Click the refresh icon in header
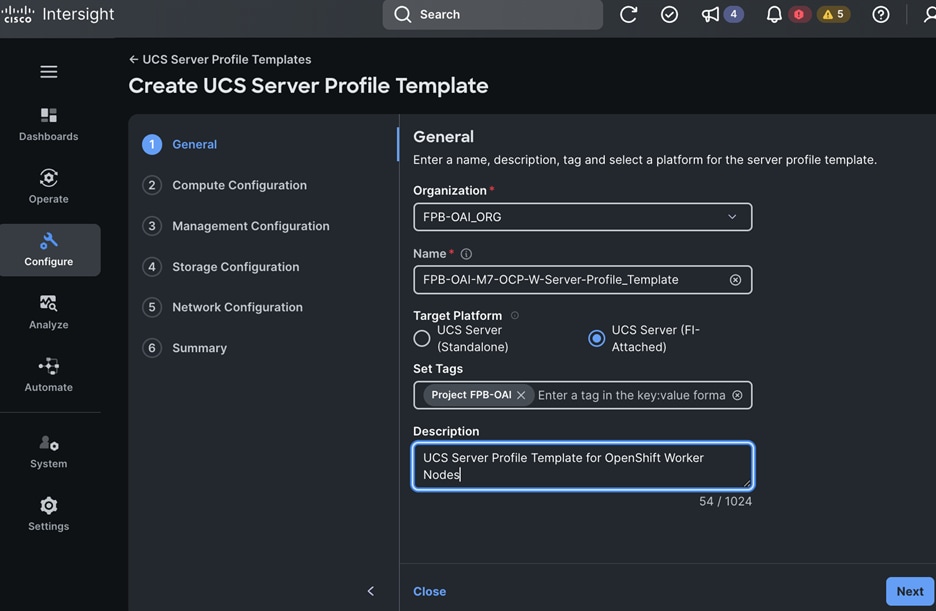 [628, 14]
